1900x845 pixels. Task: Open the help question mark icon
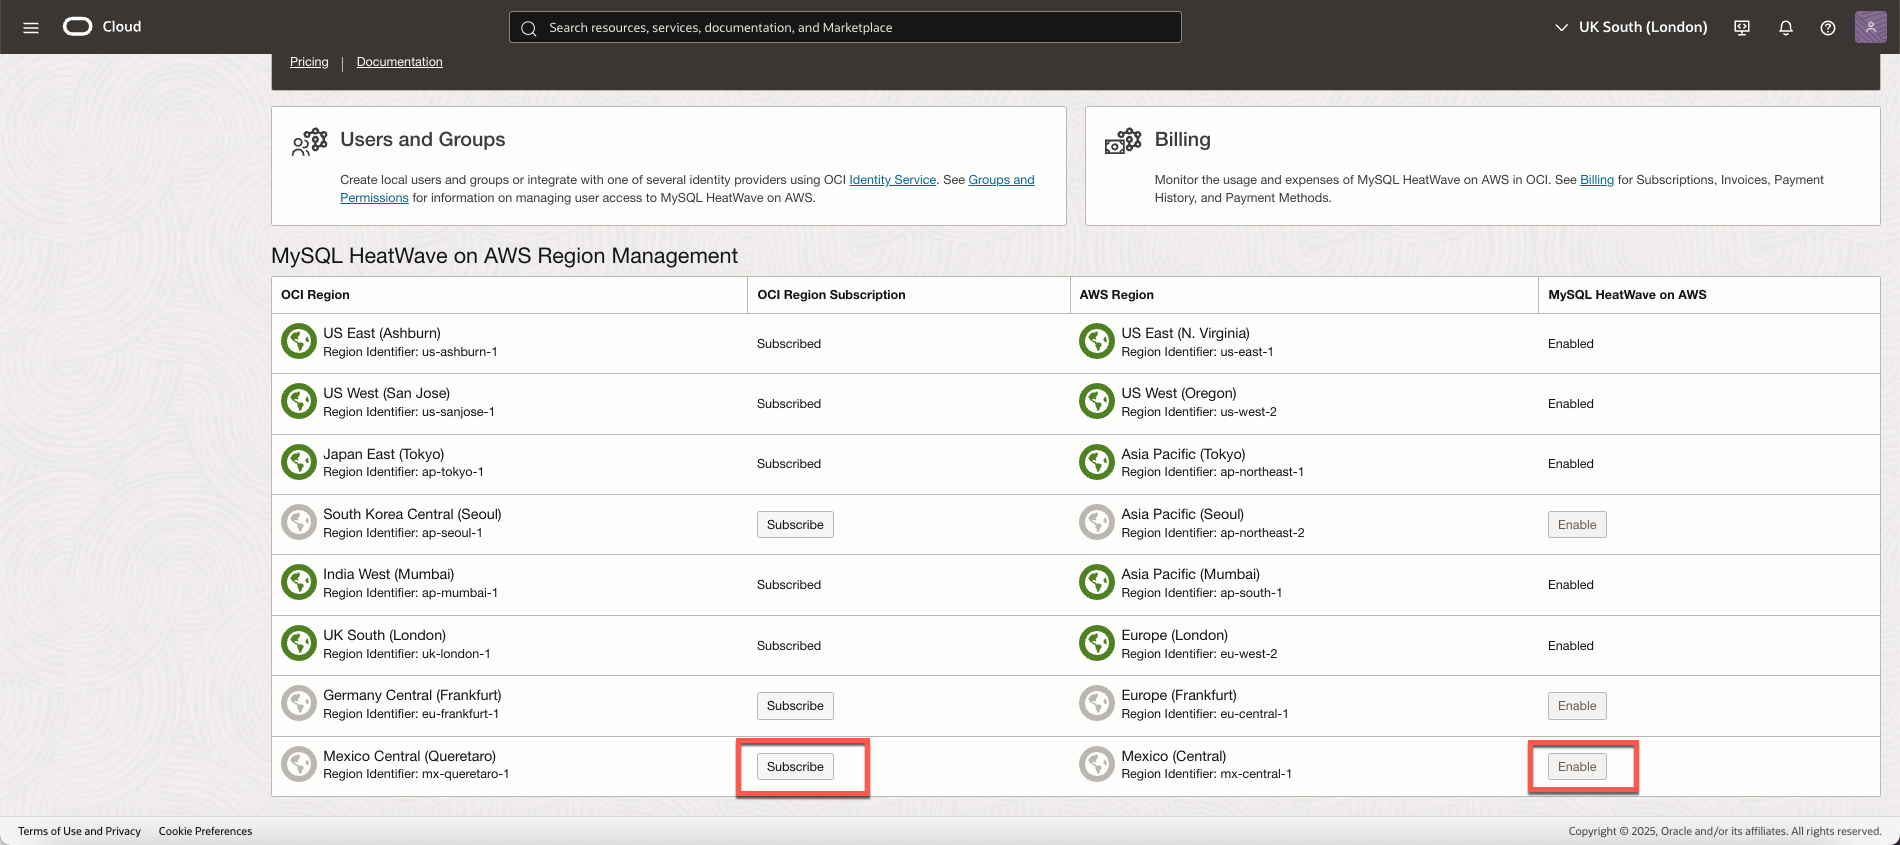(1828, 28)
